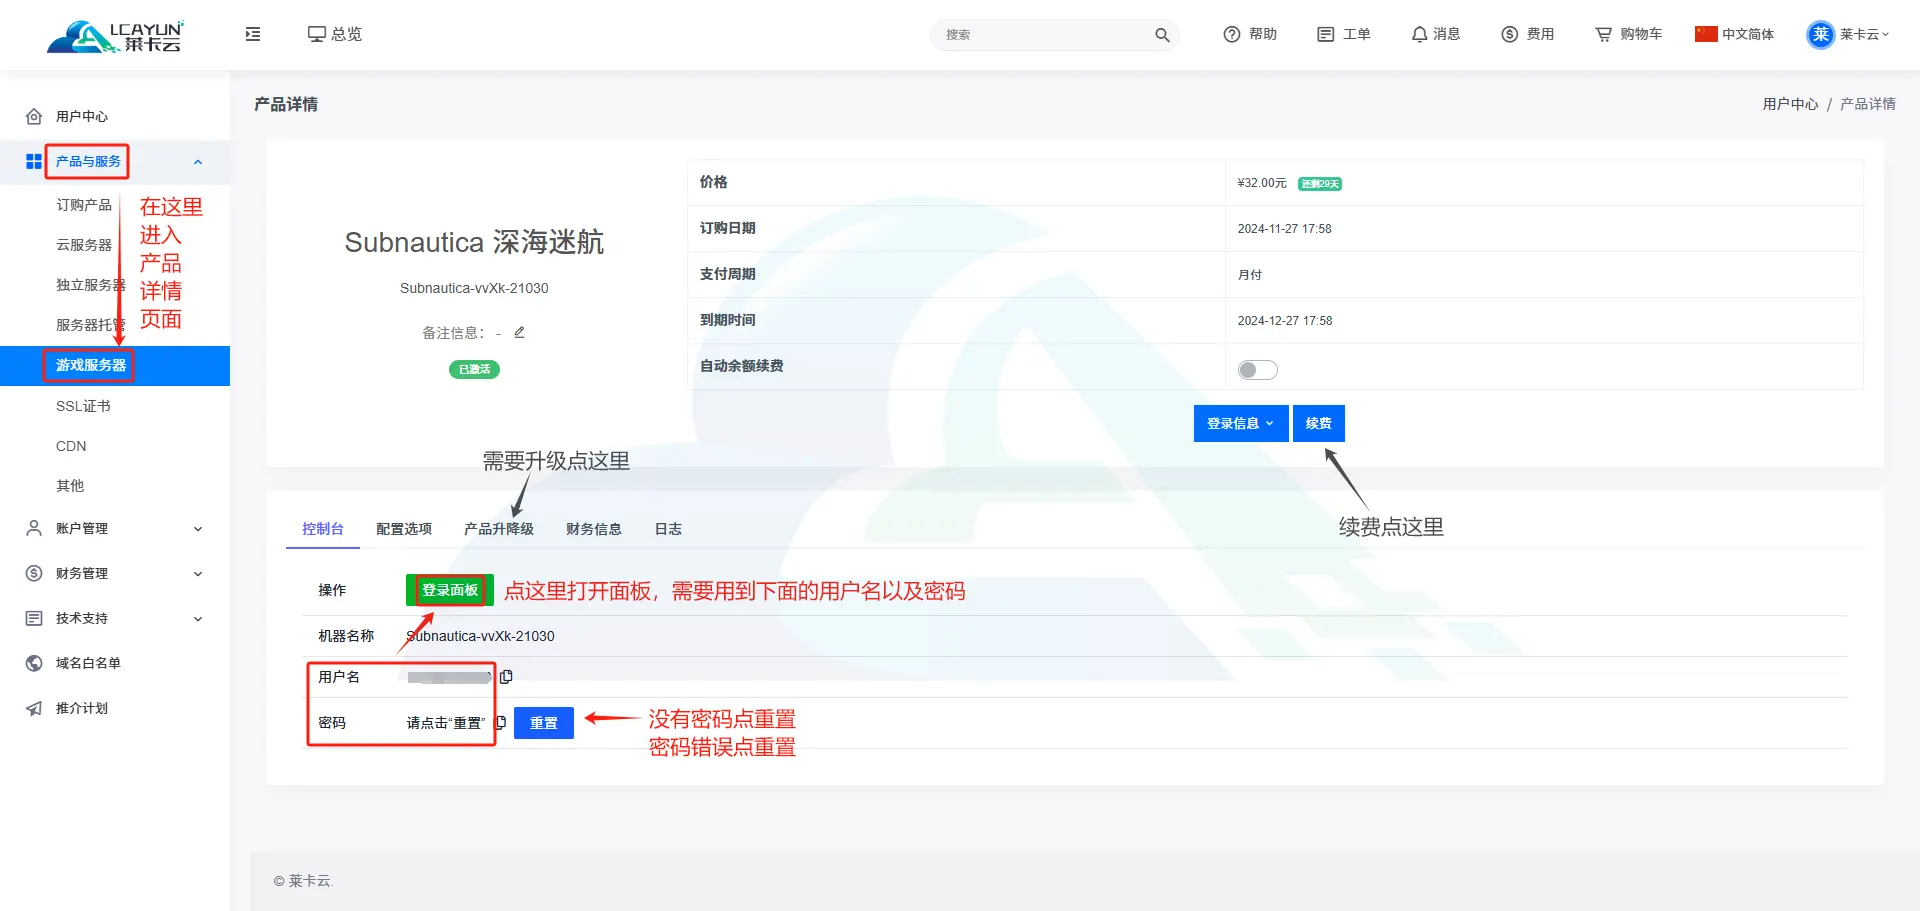Open SSL证书 in sidebar

[x=83, y=406]
